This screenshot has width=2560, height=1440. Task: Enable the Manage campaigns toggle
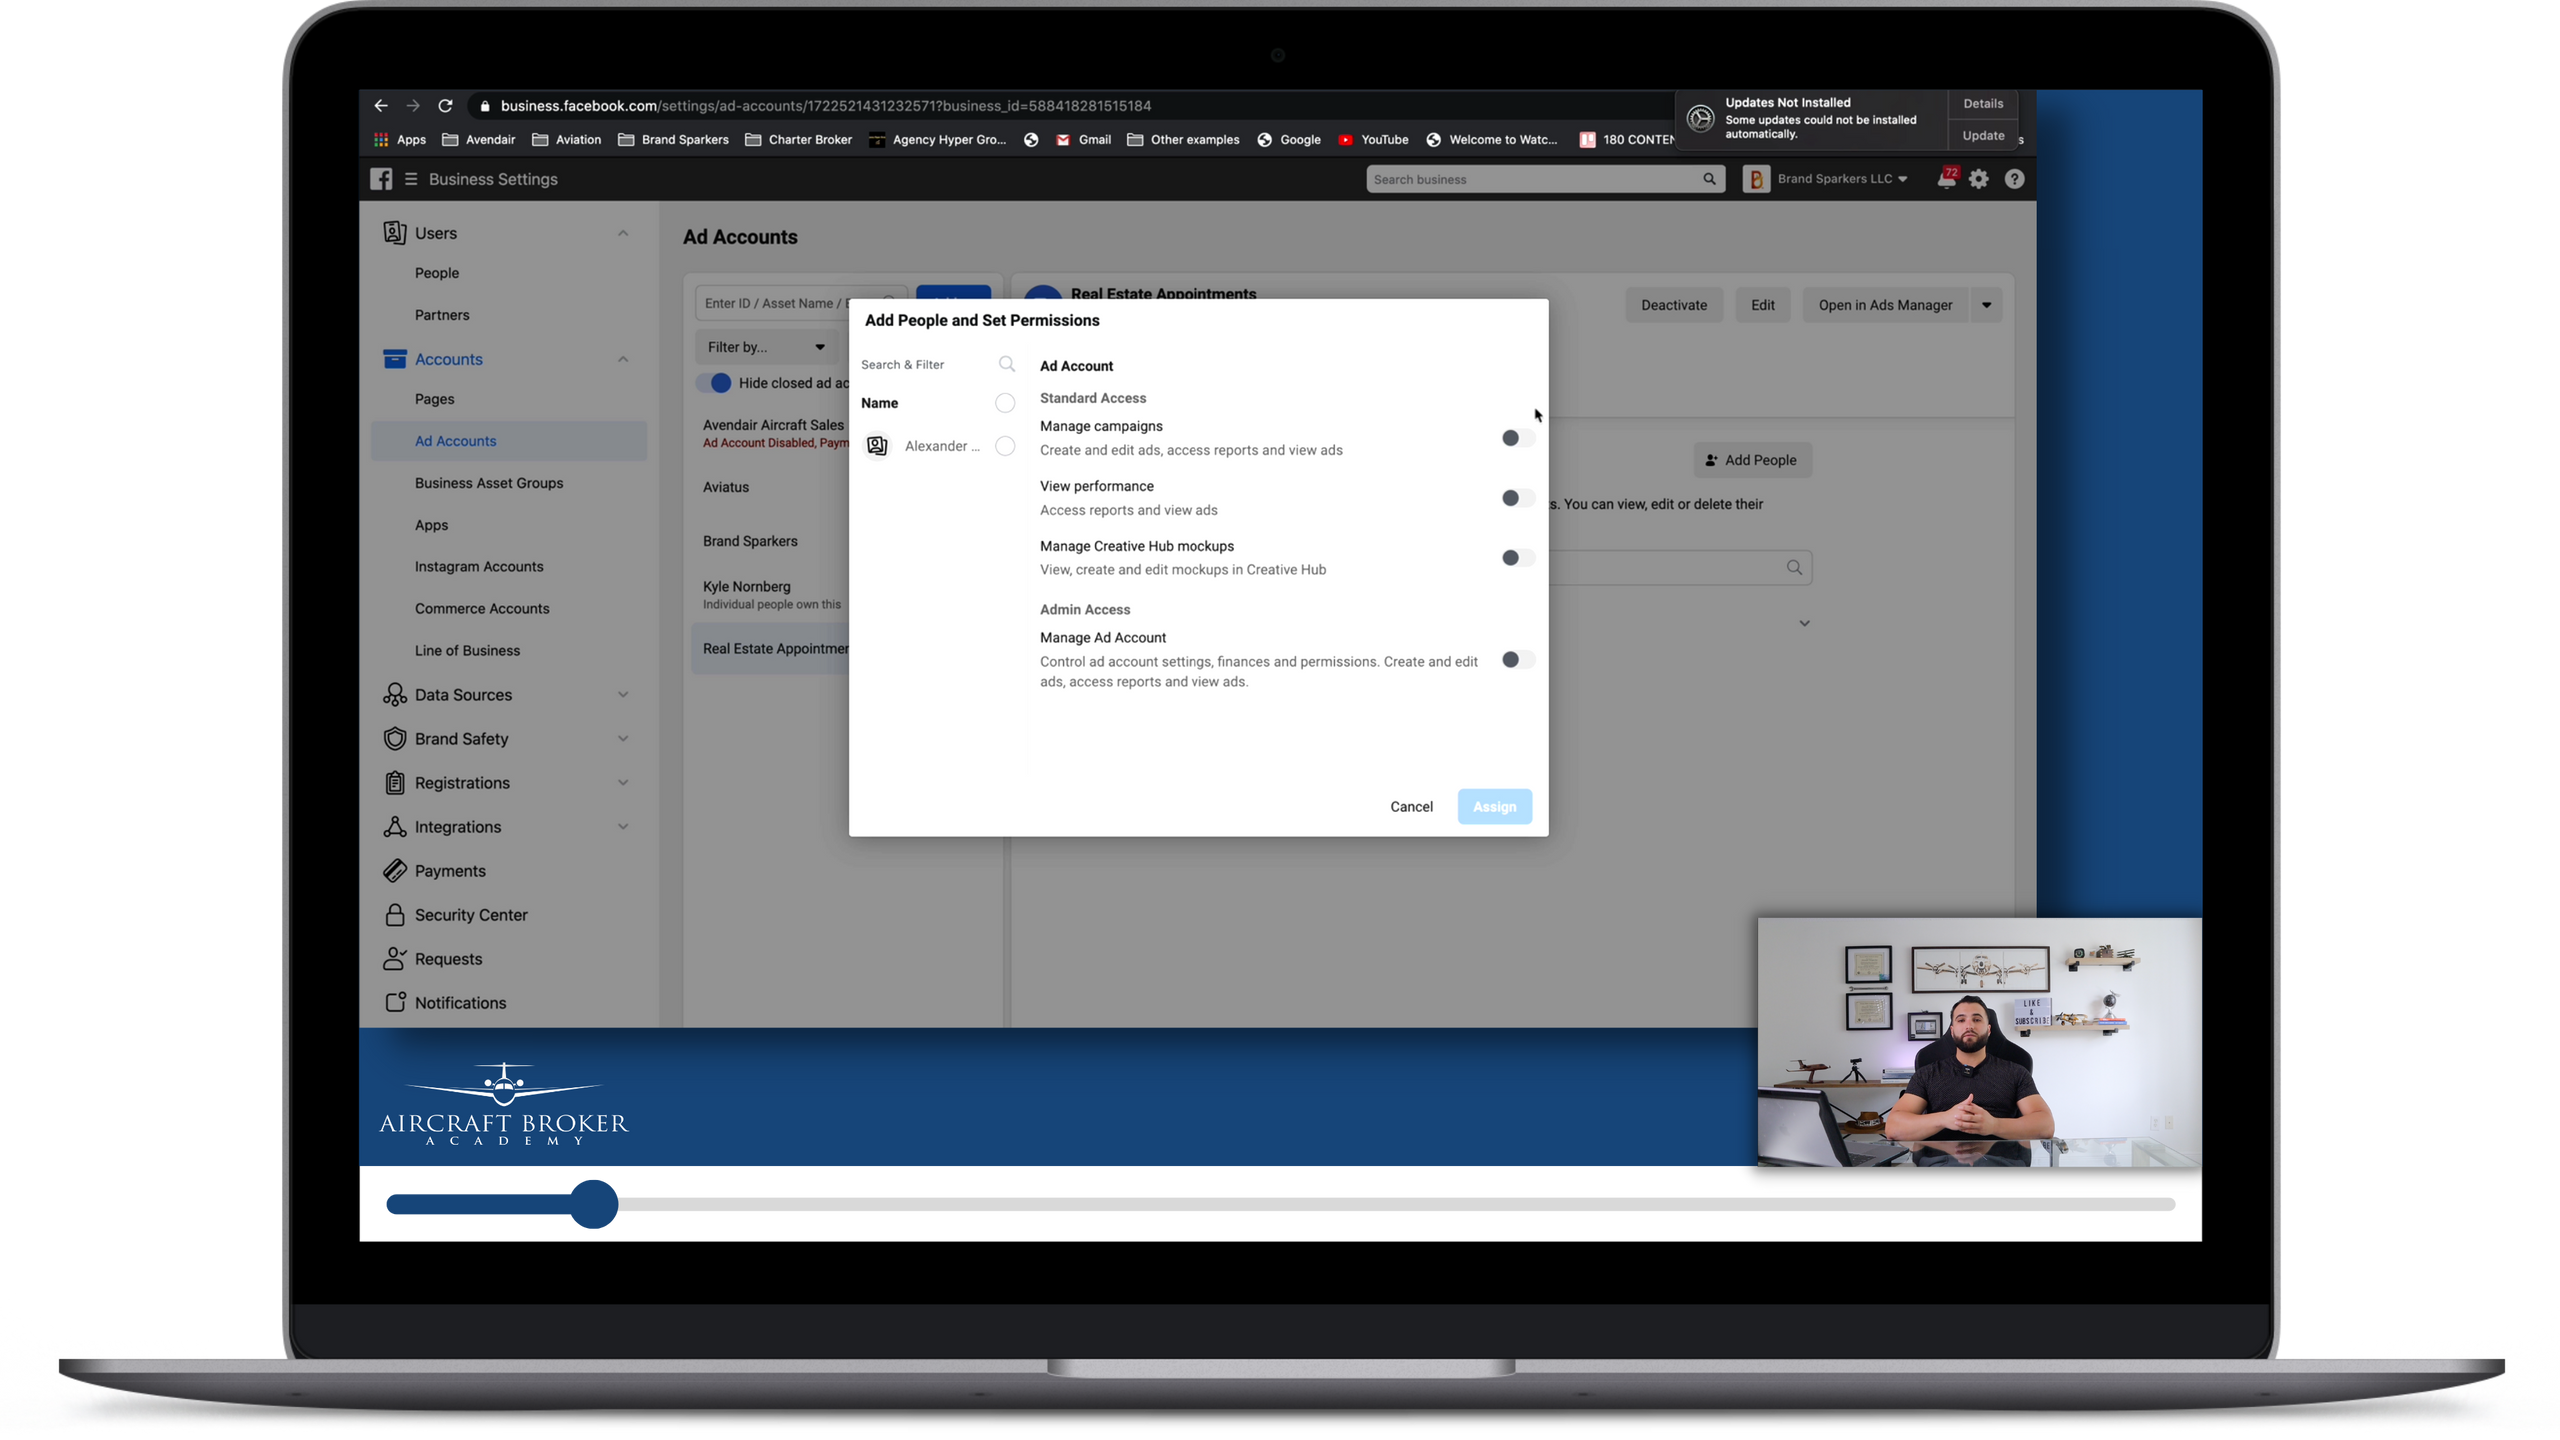click(1517, 438)
